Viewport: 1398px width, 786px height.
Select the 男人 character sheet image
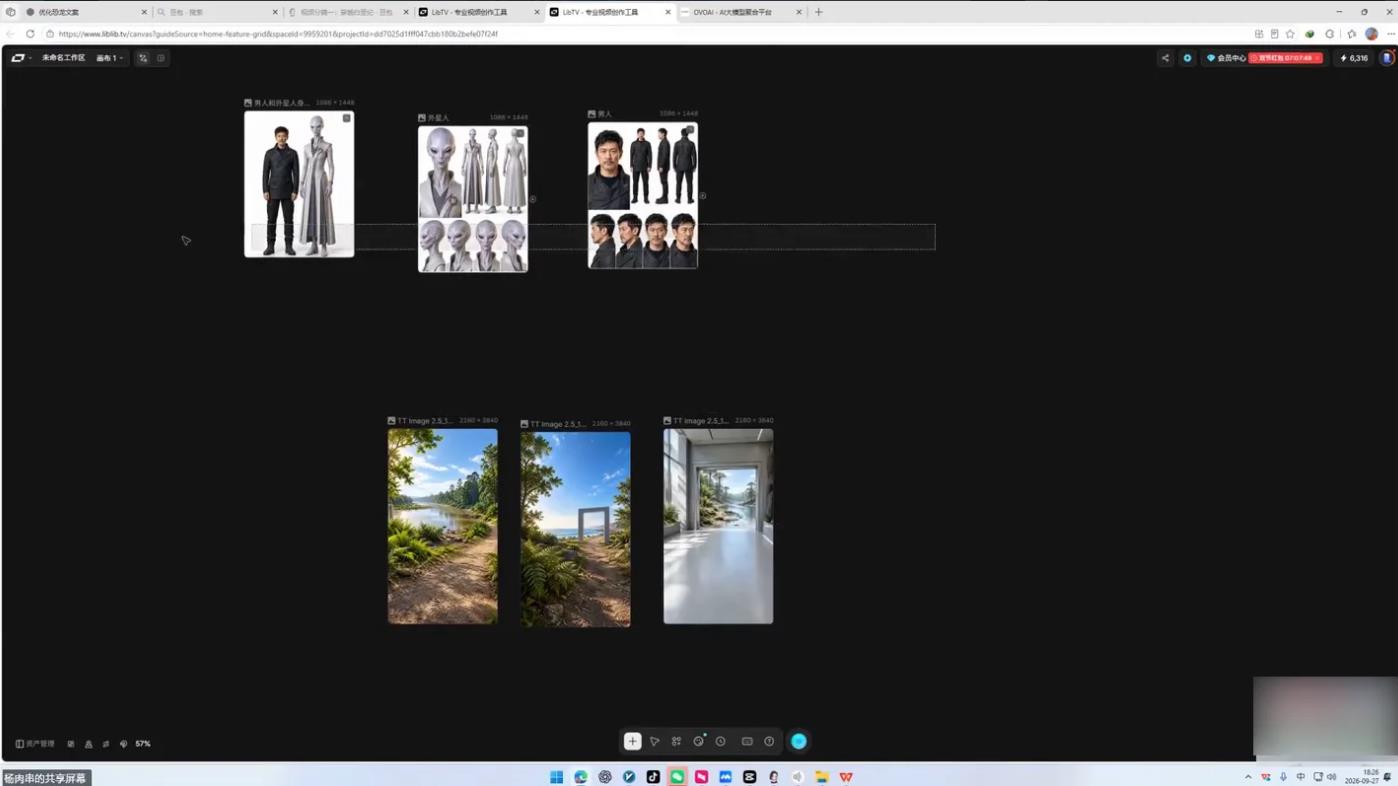point(643,195)
